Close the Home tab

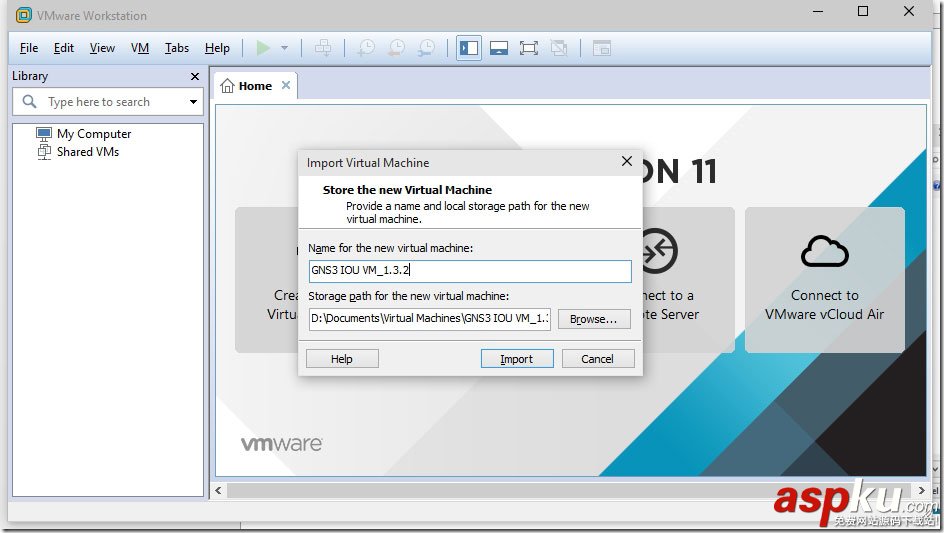click(x=286, y=85)
